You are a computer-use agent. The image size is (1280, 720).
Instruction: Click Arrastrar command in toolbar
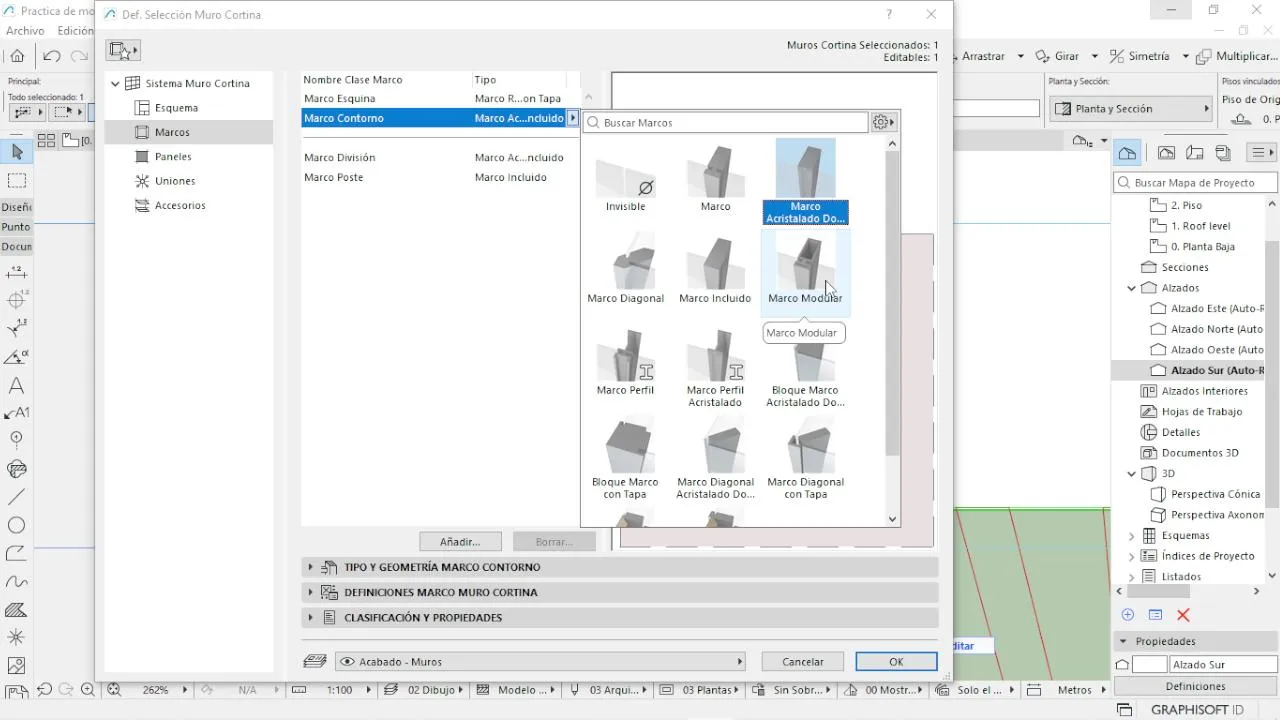(x=983, y=56)
